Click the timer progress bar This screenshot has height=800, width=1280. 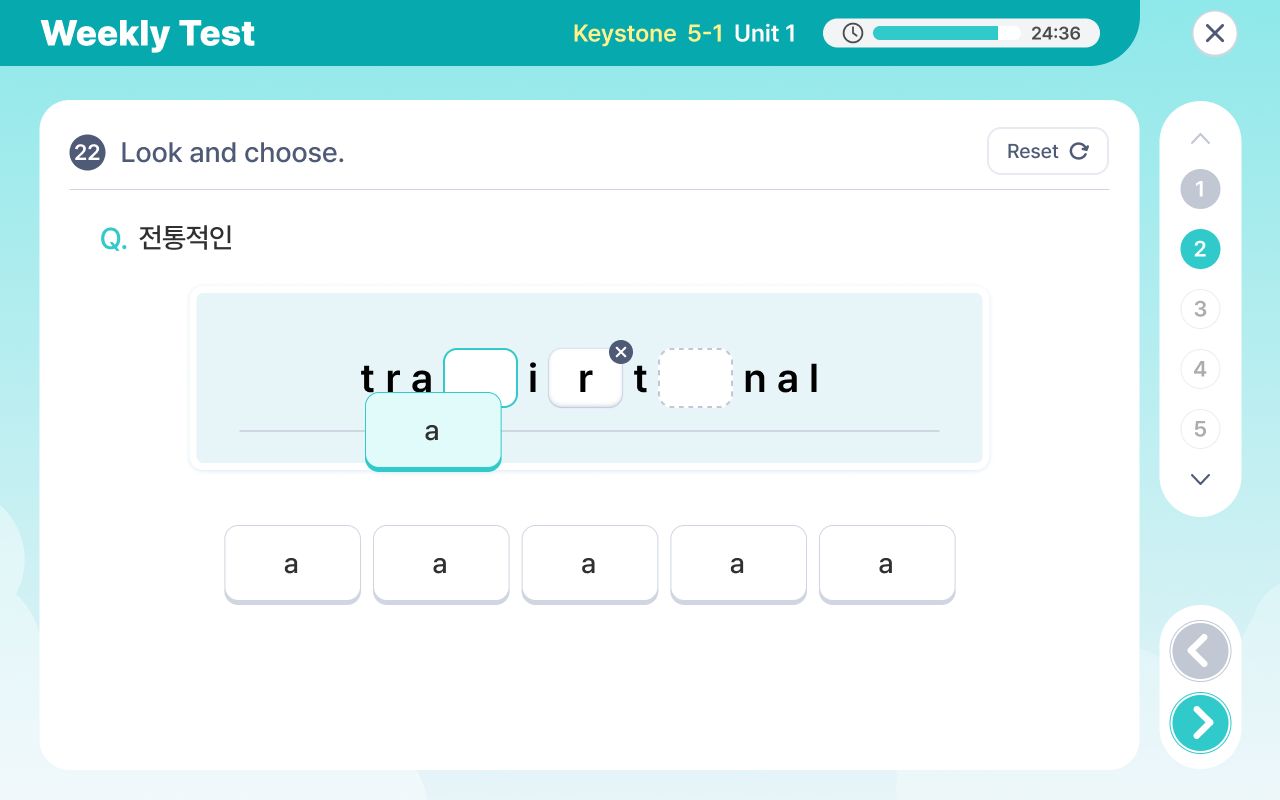[947, 33]
